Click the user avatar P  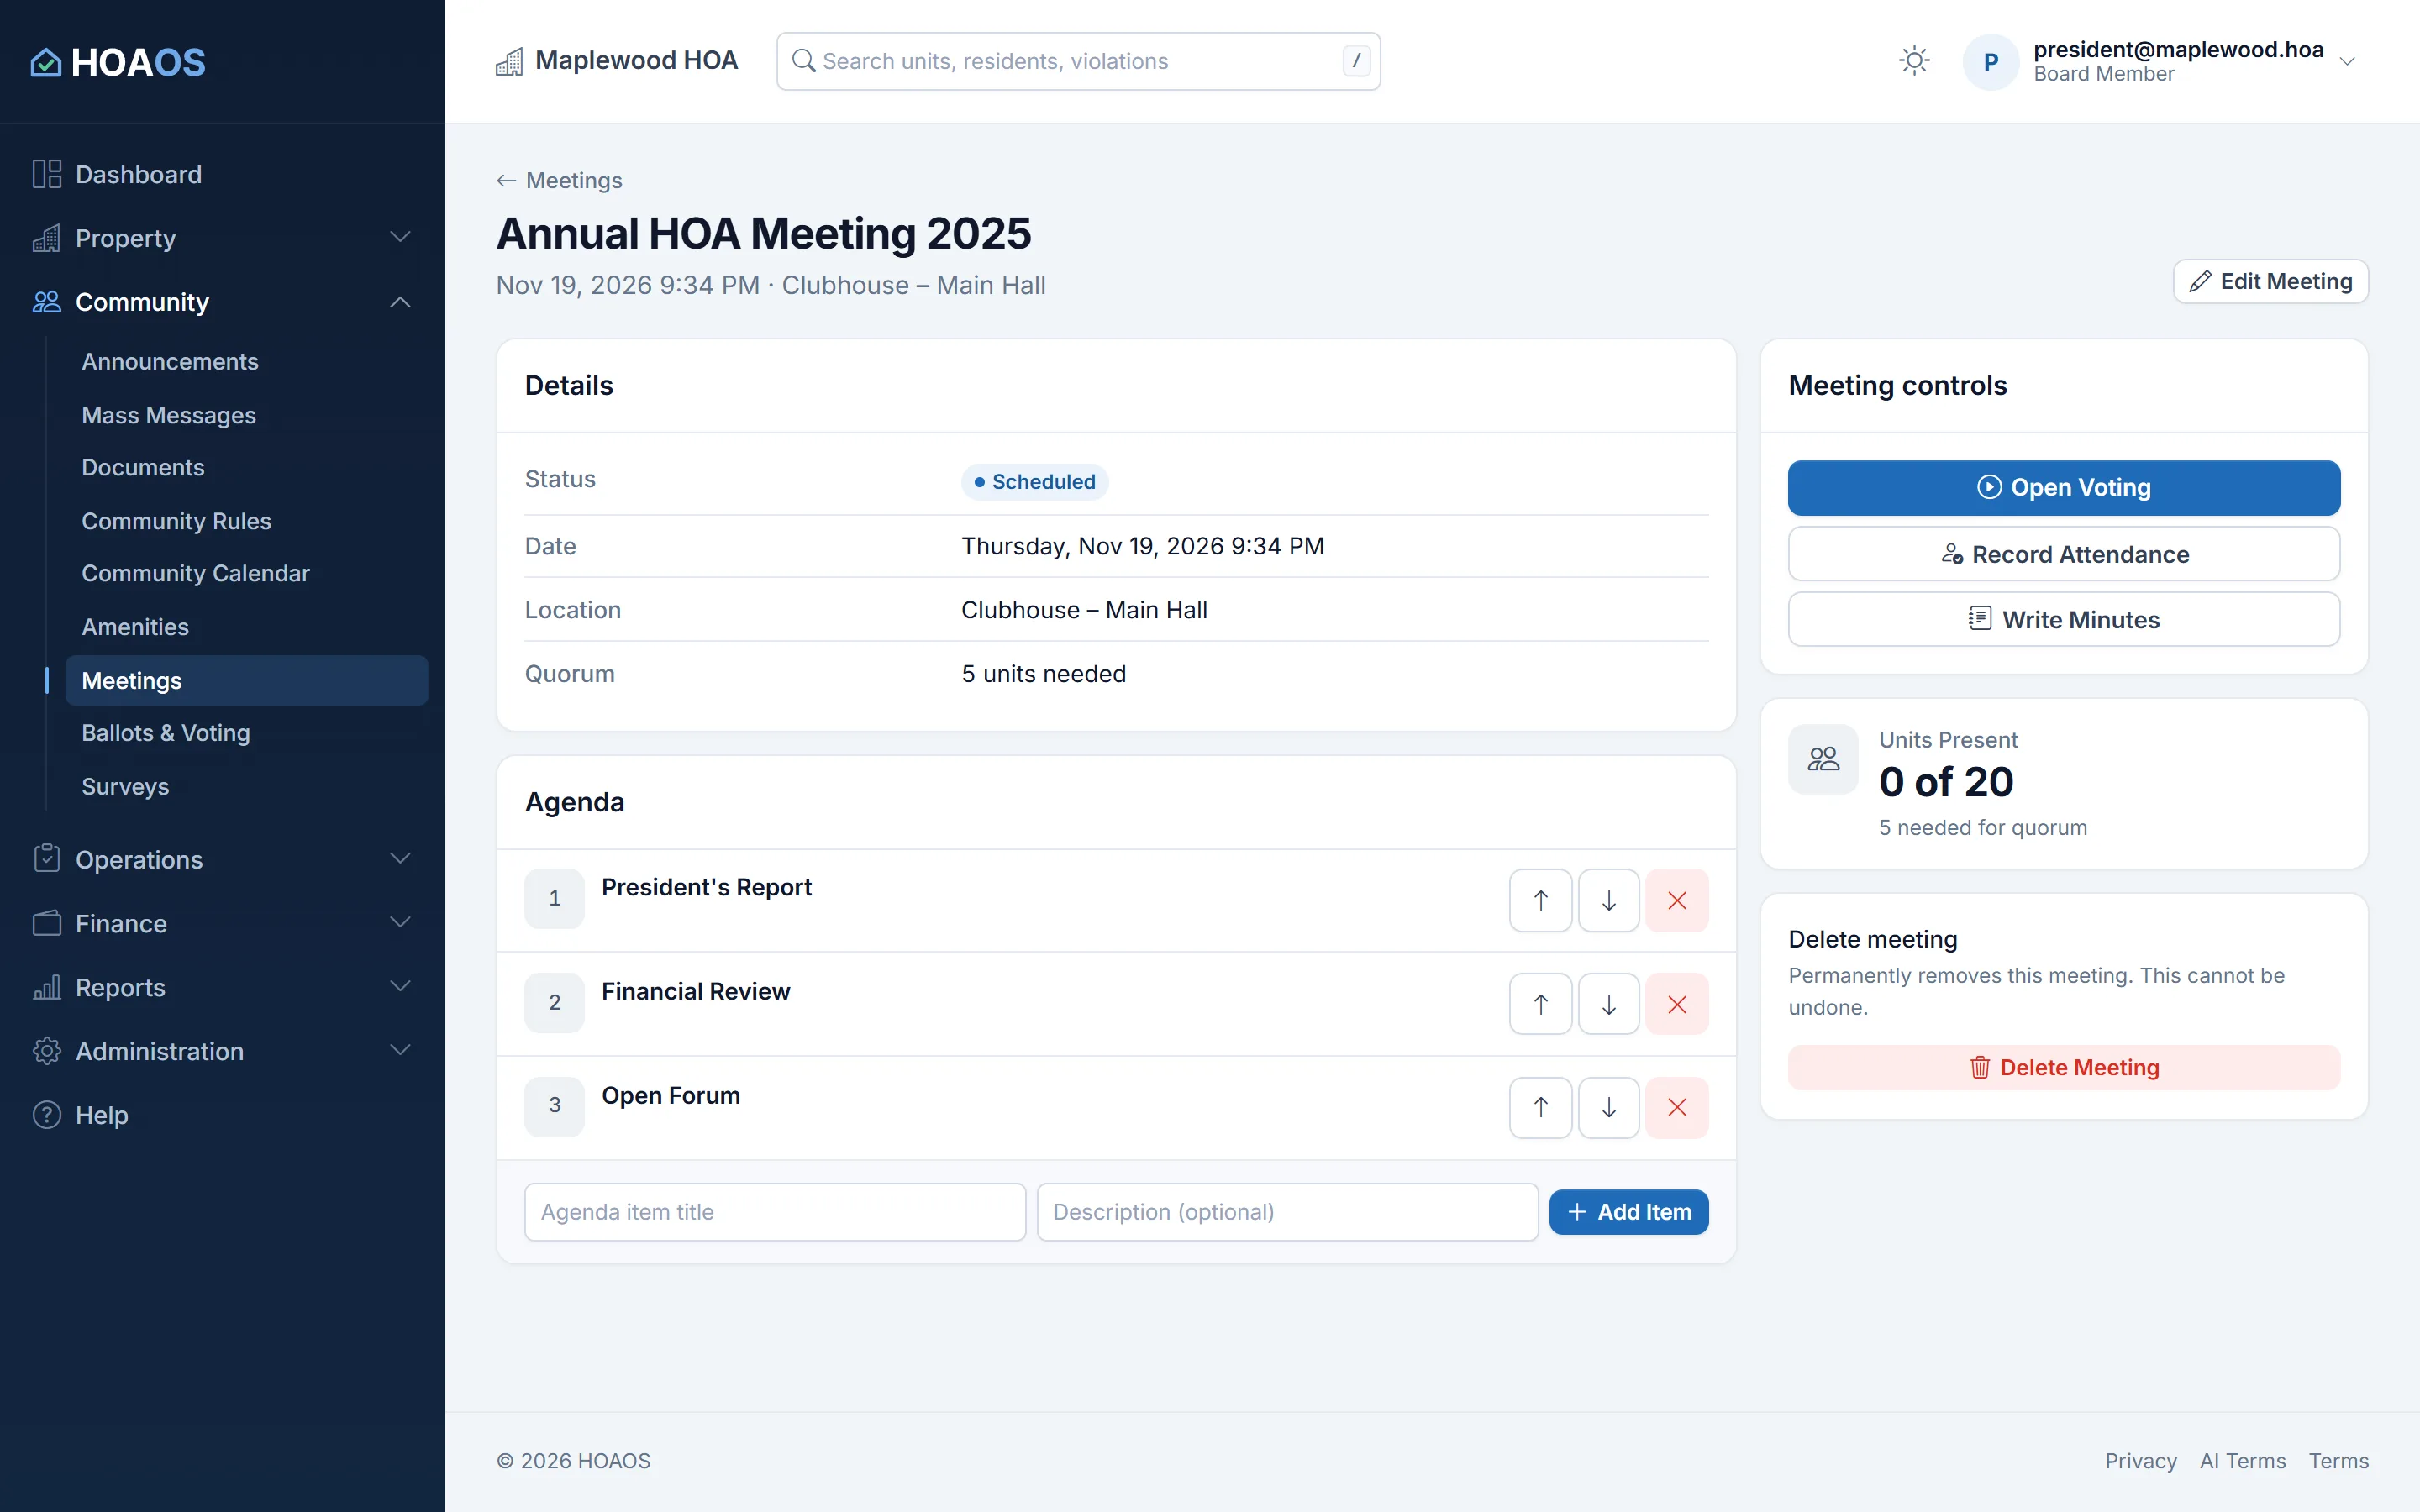tap(1990, 62)
